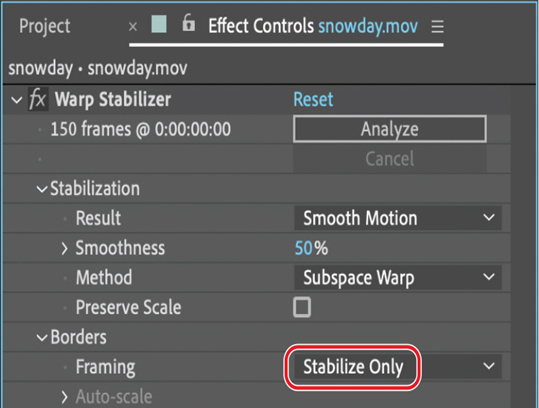Open the Method dropdown showing Subspace Warp
Viewport: 539px width, 408px height.
coord(398,277)
